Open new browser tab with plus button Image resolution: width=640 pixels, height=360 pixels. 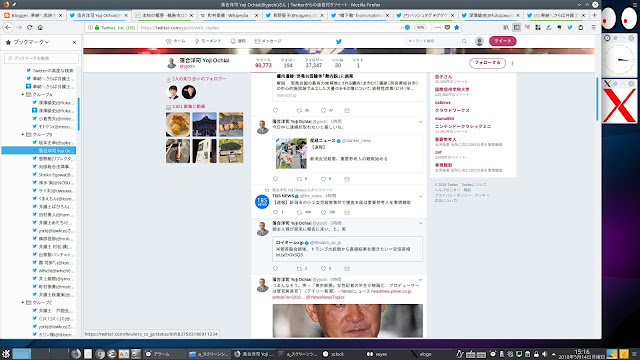[594, 15]
